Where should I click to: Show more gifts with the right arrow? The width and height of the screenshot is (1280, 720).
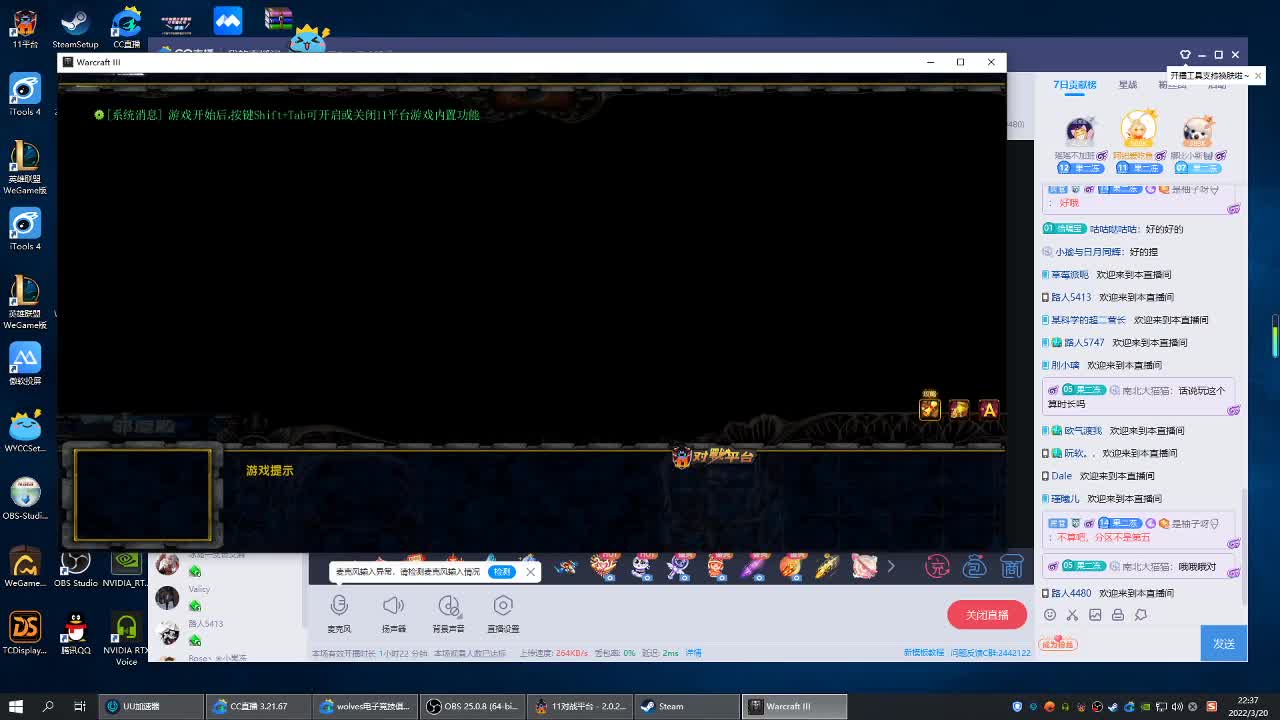[891, 566]
